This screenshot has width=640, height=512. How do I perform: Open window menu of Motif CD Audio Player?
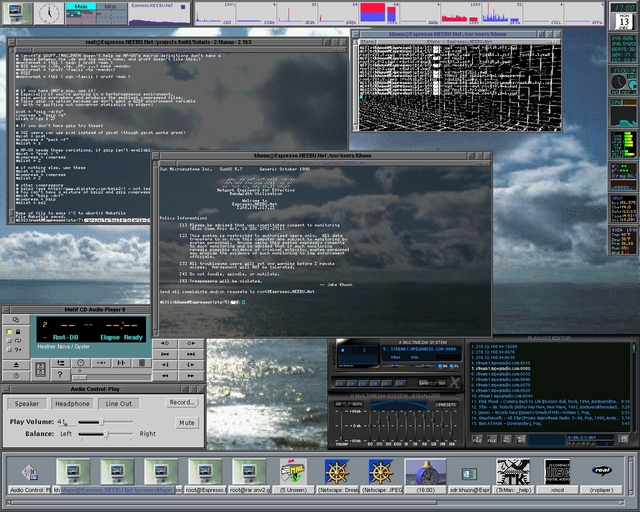pyautogui.click(x=6, y=309)
